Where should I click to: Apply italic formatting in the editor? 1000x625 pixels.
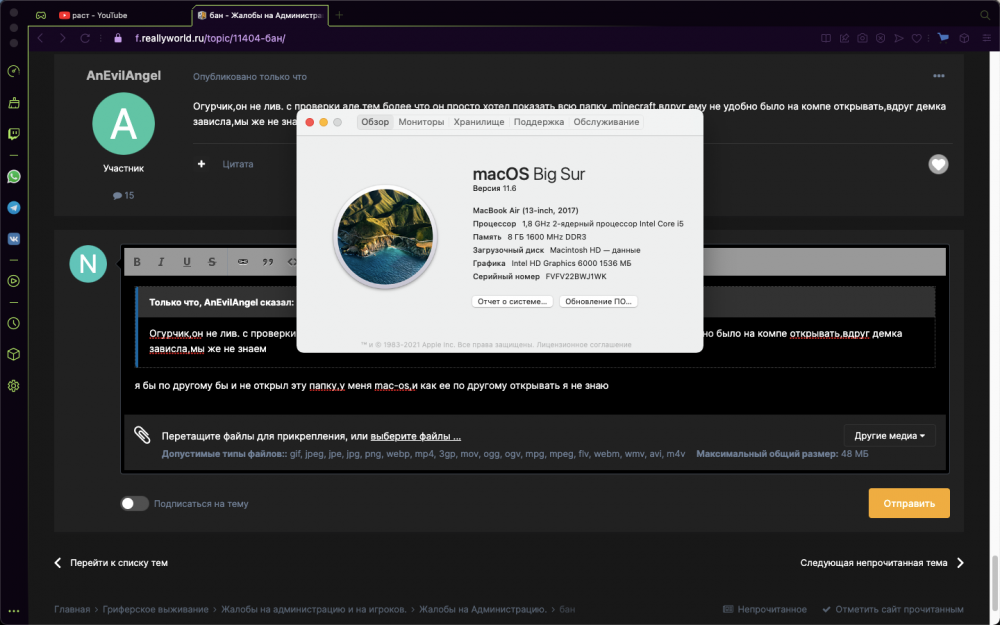tap(161, 261)
